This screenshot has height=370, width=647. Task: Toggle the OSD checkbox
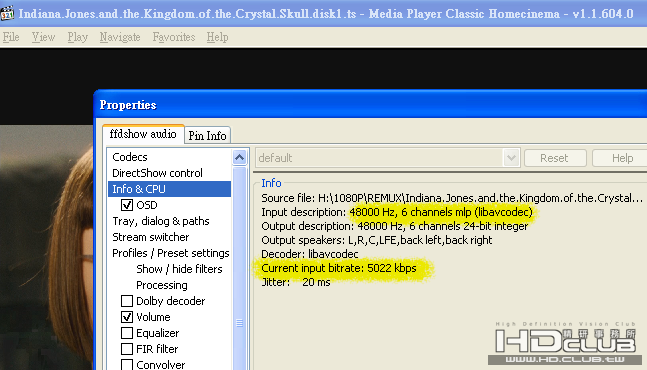pyautogui.click(x=127, y=205)
